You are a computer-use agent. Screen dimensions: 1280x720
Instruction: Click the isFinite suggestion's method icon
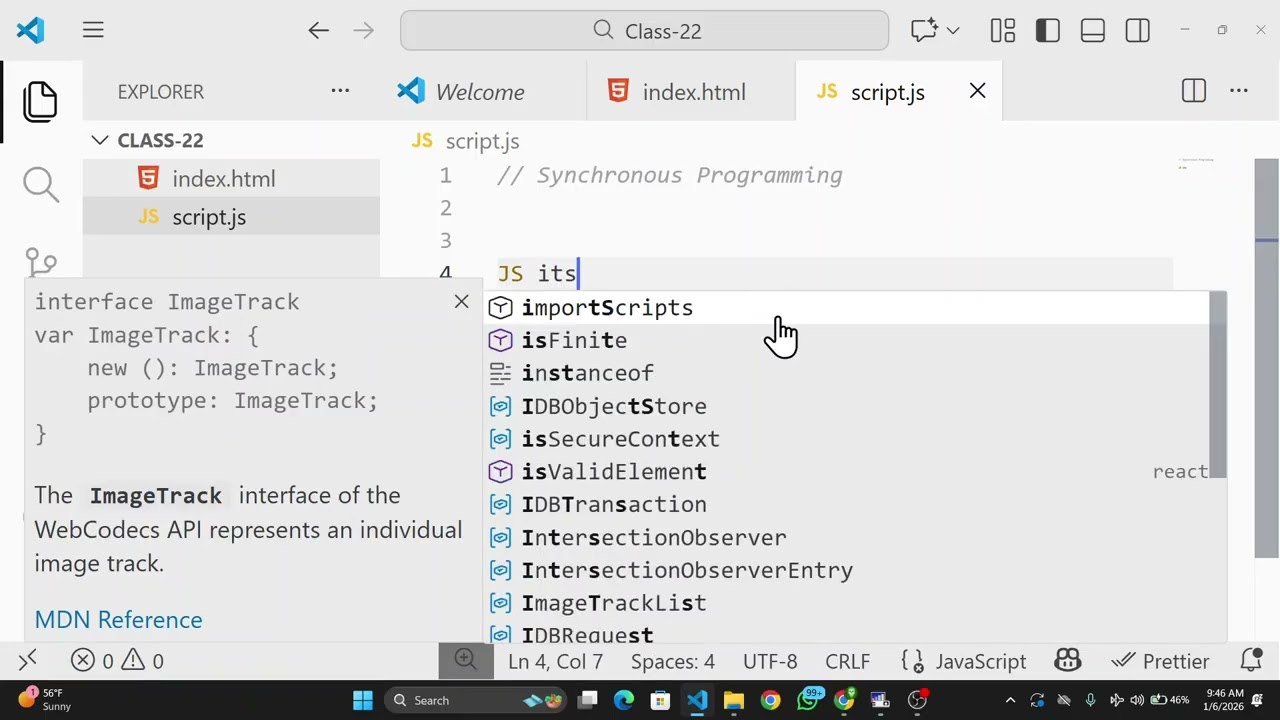pyautogui.click(x=500, y=341)
